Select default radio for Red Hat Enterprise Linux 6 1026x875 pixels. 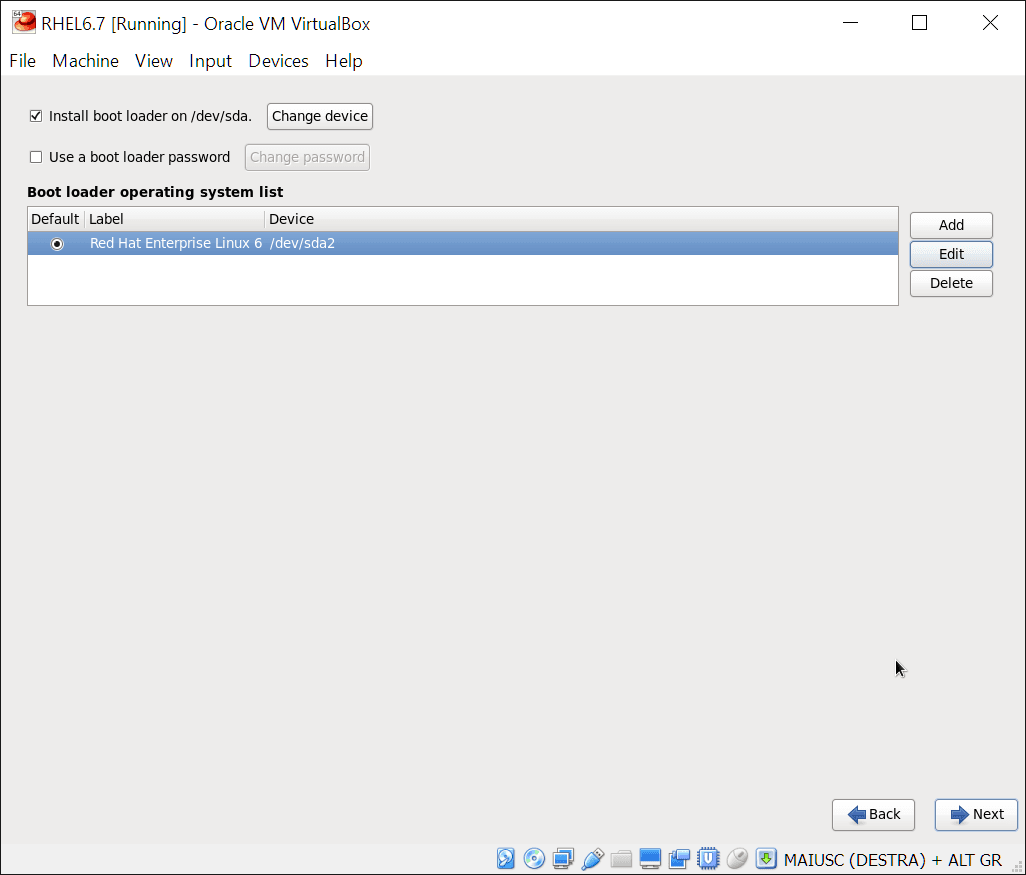[57, 243]
